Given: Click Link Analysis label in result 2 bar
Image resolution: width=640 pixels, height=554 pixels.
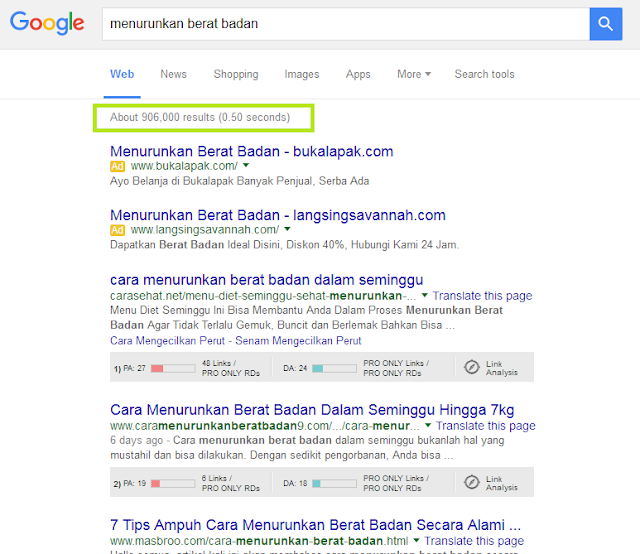Looking at the screenshot, I should [502, 483].
